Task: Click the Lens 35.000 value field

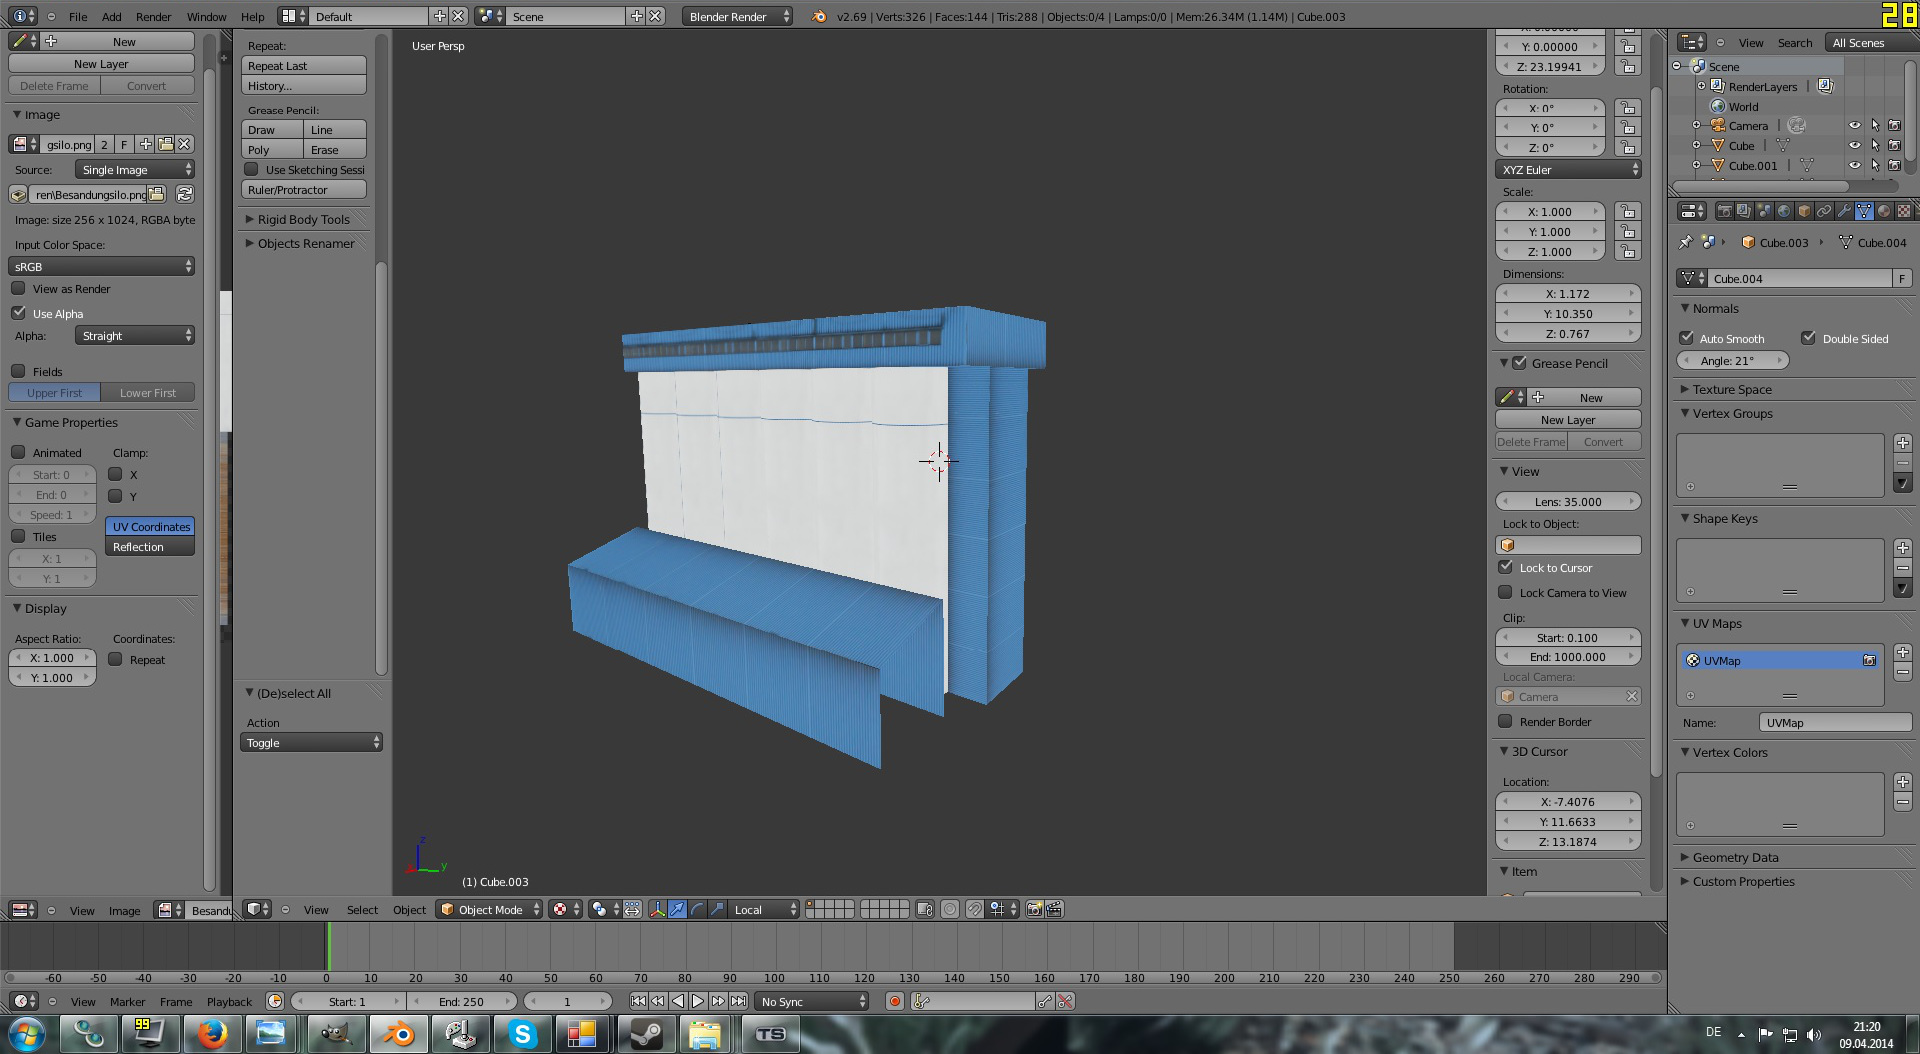Action: click(x=1568, y=501)
